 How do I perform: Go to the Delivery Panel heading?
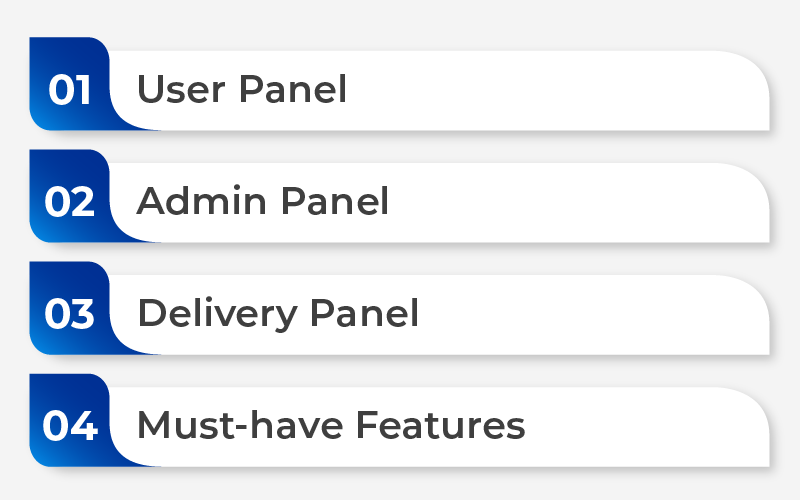pos(278,314)
